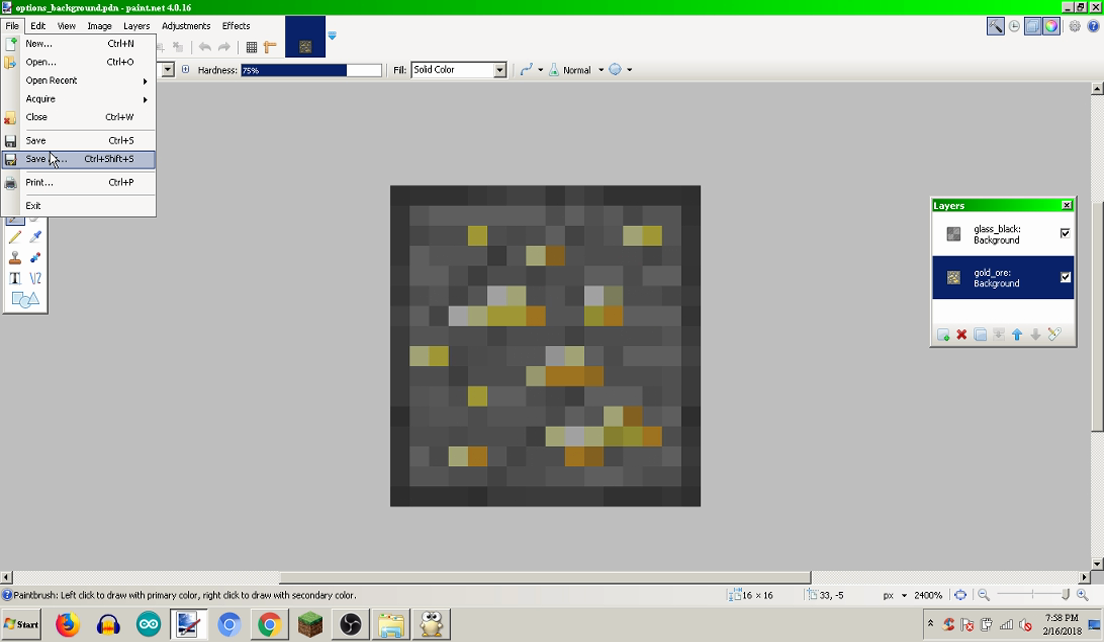Choose Save from File menu
Viewport: 1104px width, 642px height.
pyautogui.click(x=78, y=140)
